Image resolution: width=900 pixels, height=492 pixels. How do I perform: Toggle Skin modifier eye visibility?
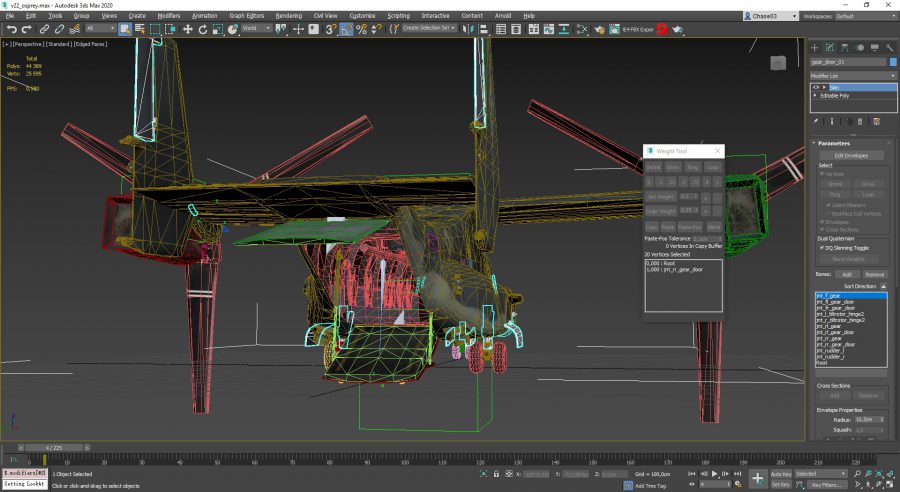click(x=816, y=87)
